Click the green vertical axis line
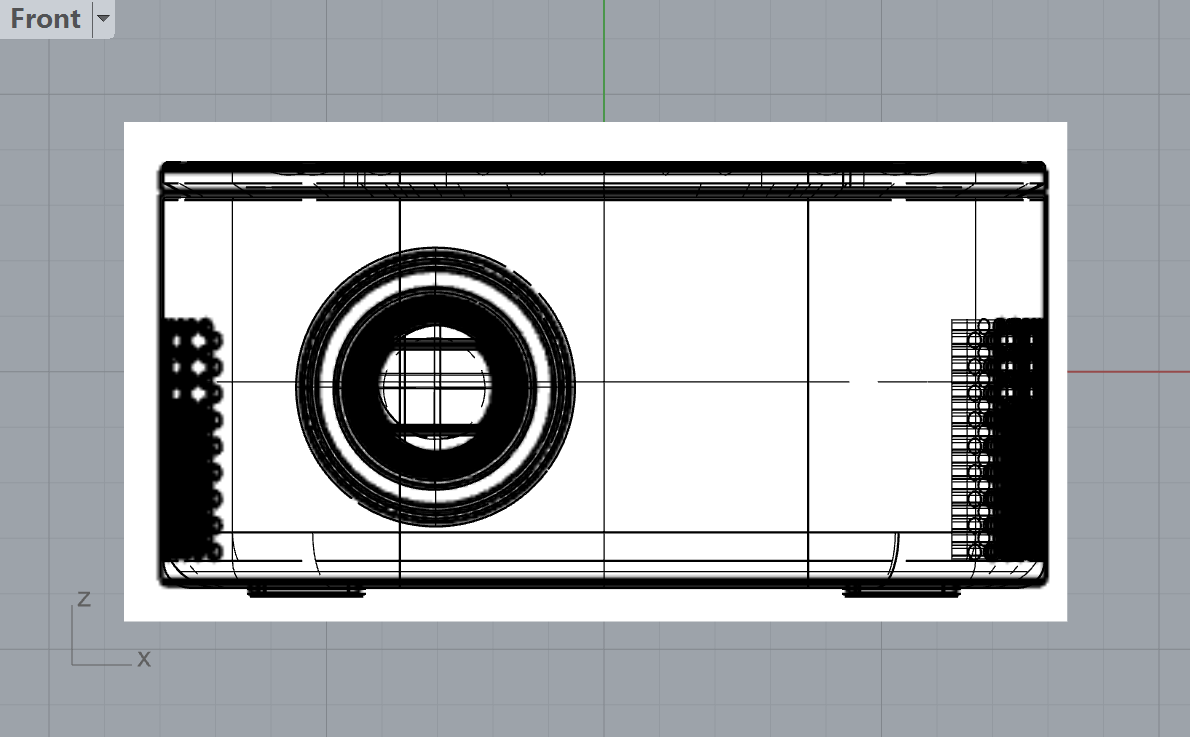This screenshot has height=737, width=1190. [x=604, y=60]
